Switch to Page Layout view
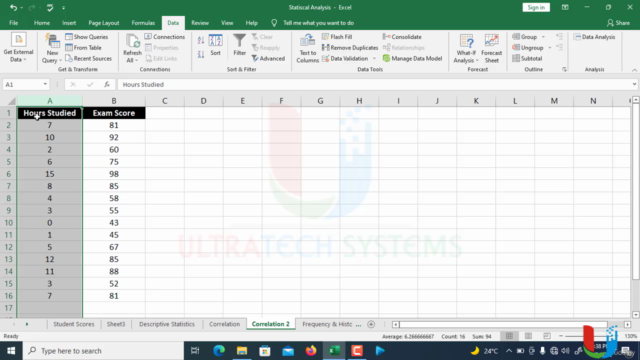 (x=528, y=336)
